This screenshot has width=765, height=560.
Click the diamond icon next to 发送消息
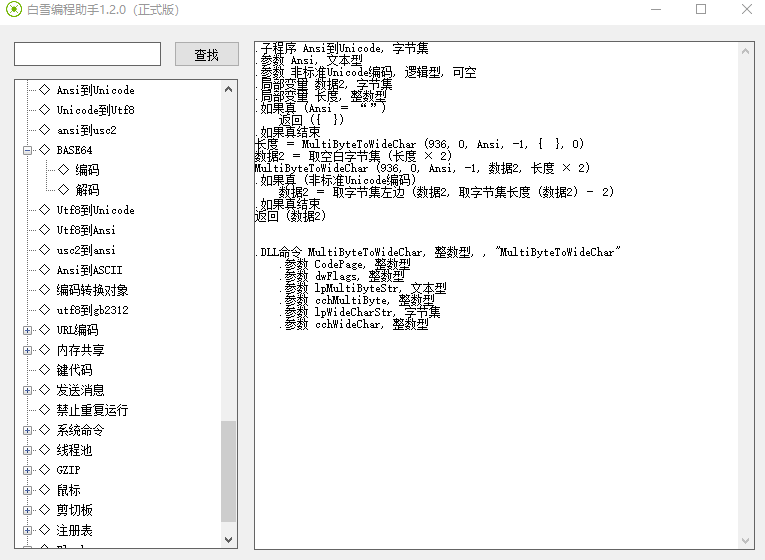pyautogui.click(x=44, y=390)
